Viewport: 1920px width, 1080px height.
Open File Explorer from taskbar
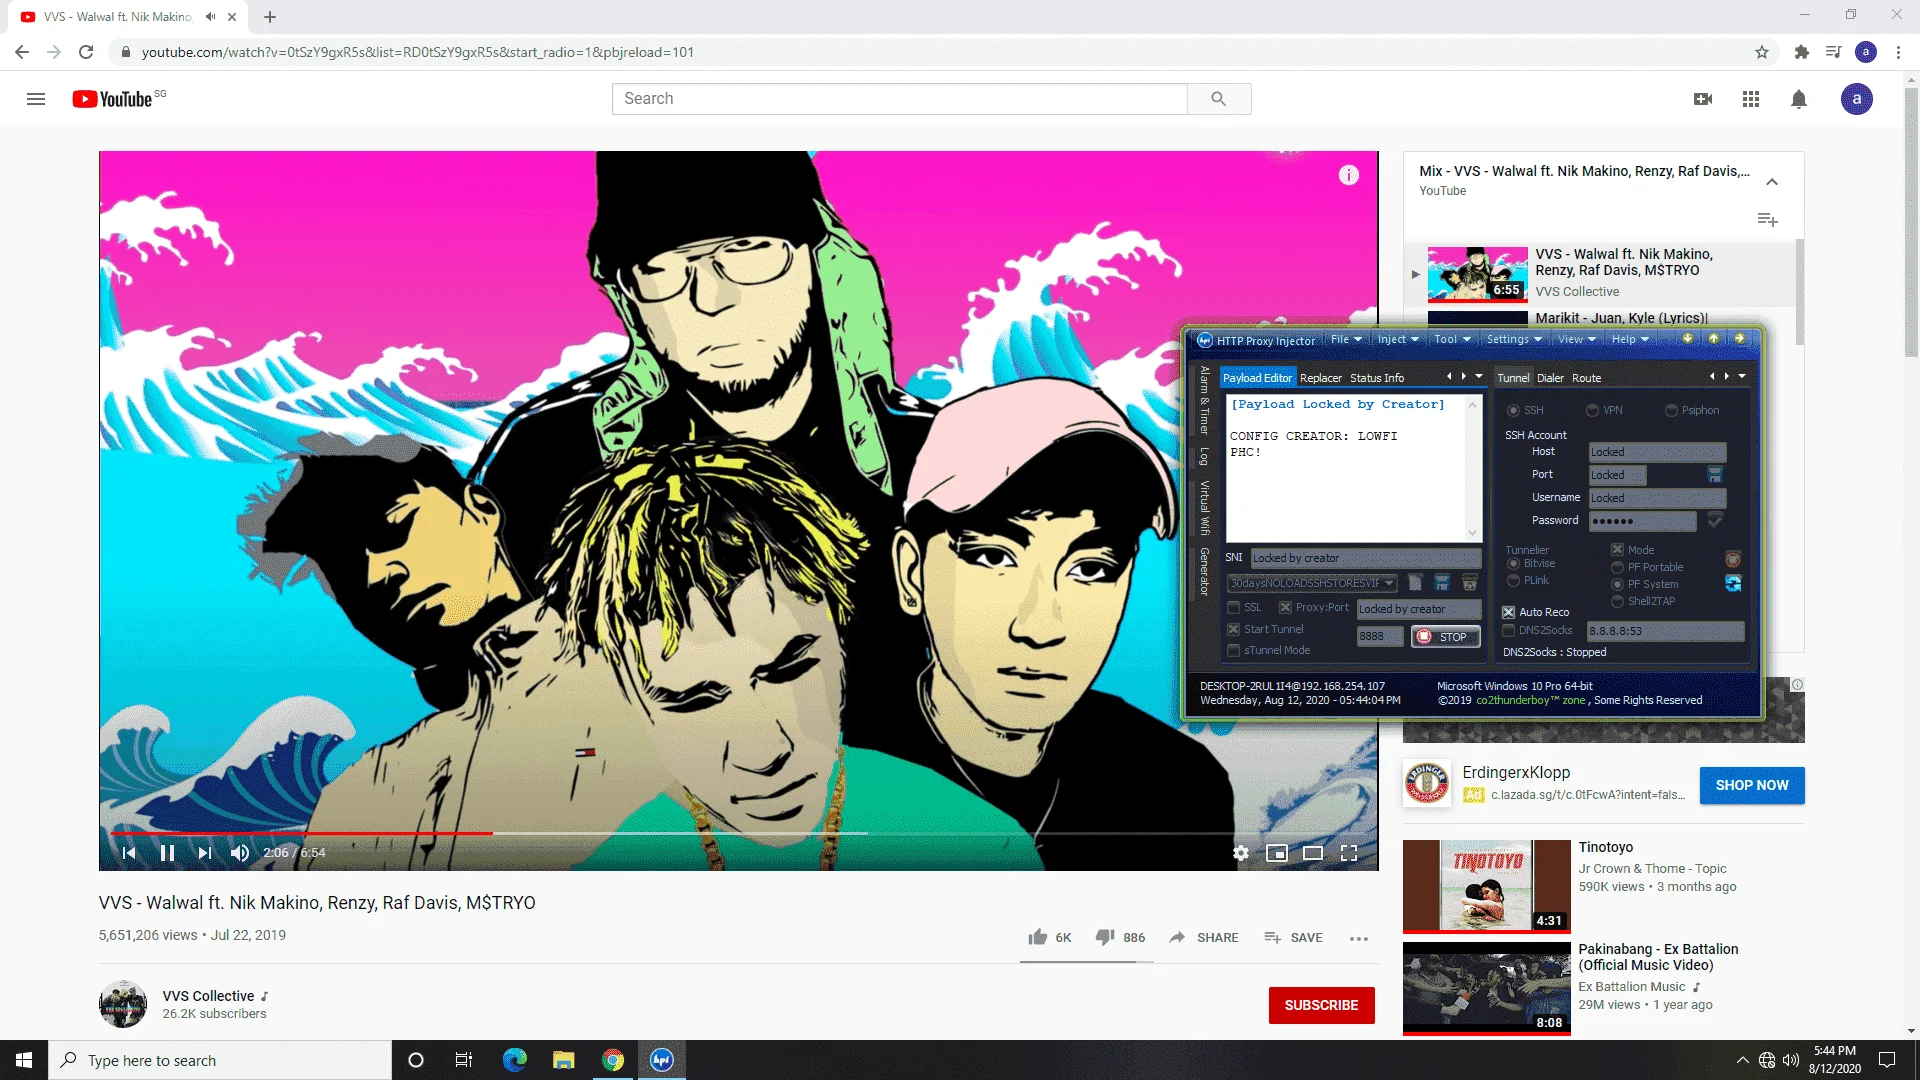(564, 1060)
